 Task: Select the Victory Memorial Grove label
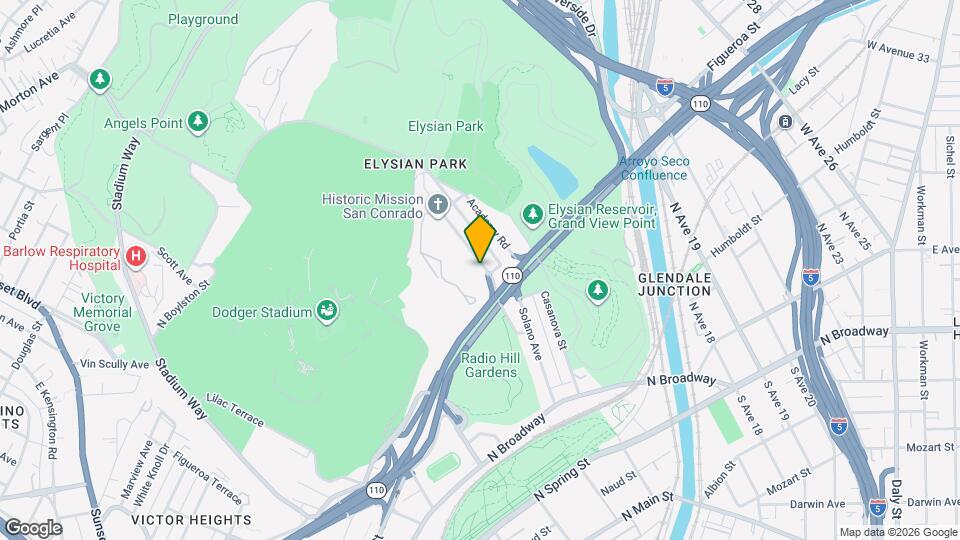click(102, 312)
